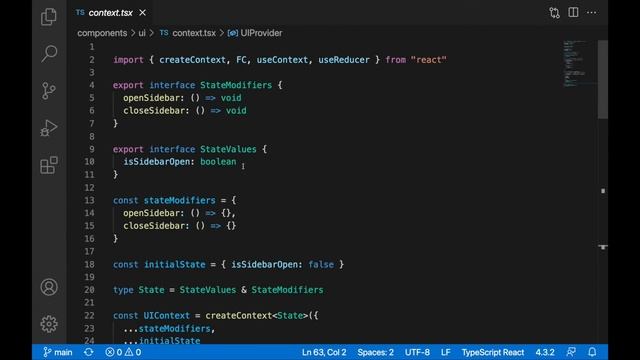The image size is (640, 360).
Task: Click the Ln 63, Col 2 indicator
Action: pyautogui.click(x=324, y=352)
